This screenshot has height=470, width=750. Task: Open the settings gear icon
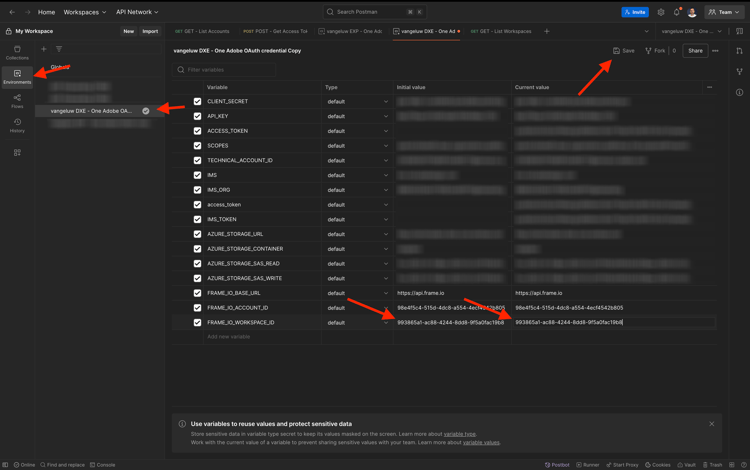(661, 12)
